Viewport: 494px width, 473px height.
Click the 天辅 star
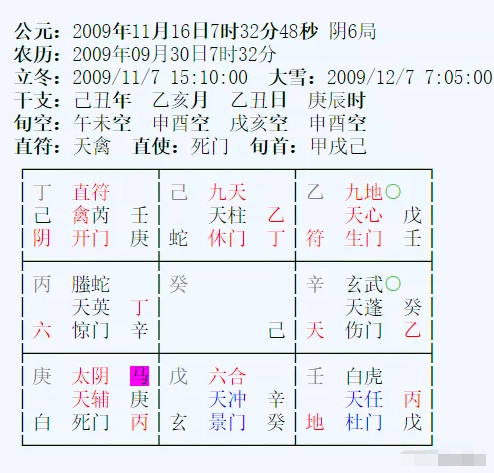pos(91,399)
